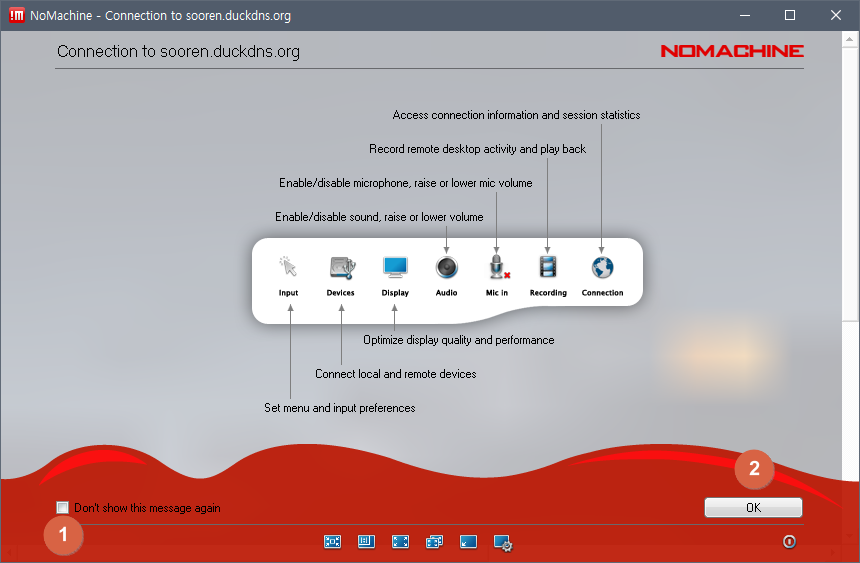Click the fullscreen on all monitors icon
The height and width of the screenshot is (563, 860).
click(x=434, y=542)
